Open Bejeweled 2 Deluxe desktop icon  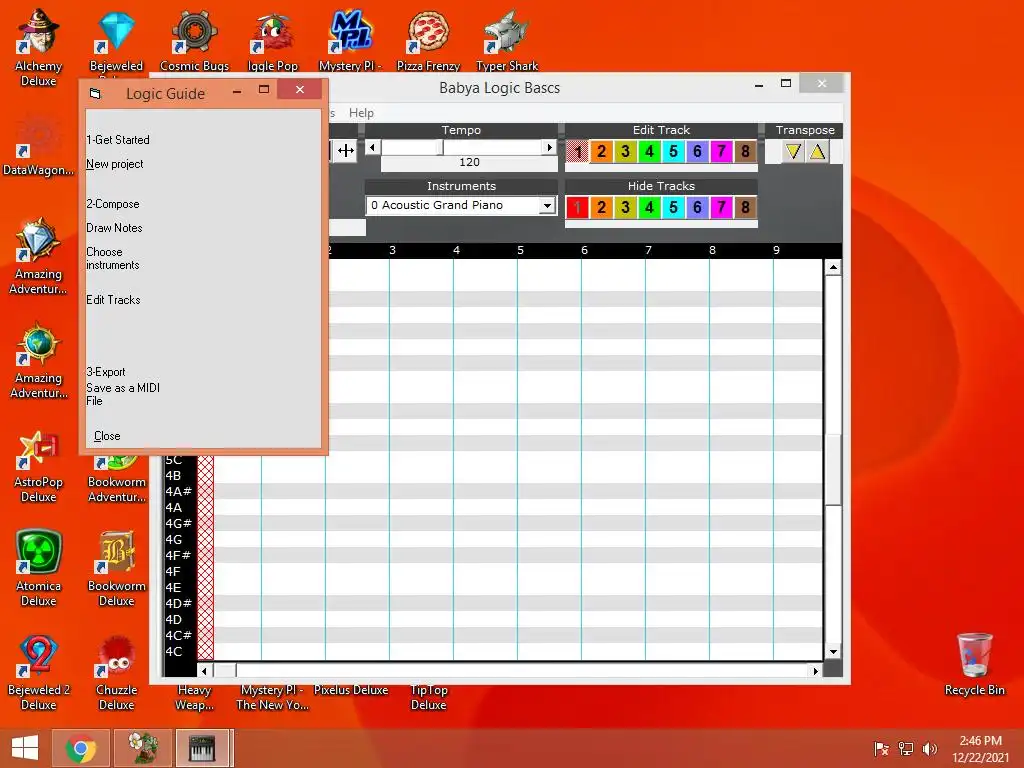pyautogui.click(x=39, y=673)
